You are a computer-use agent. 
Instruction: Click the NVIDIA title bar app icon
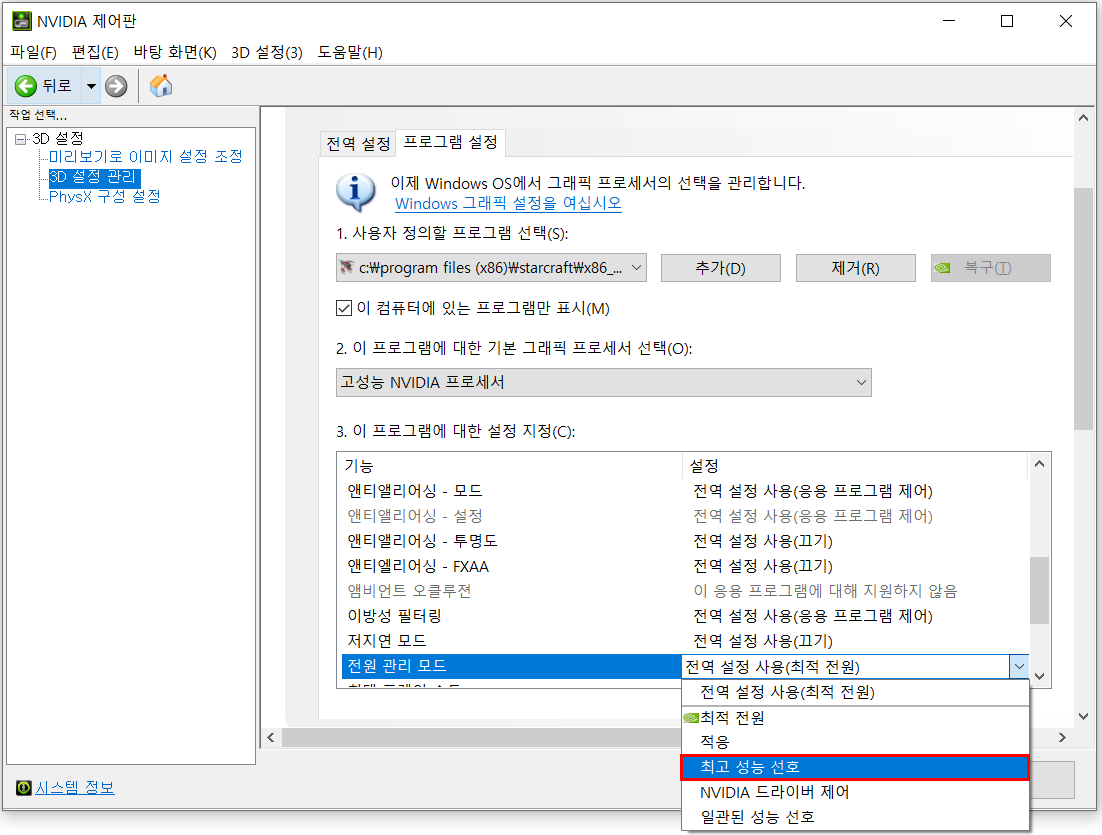click(22, 21)
